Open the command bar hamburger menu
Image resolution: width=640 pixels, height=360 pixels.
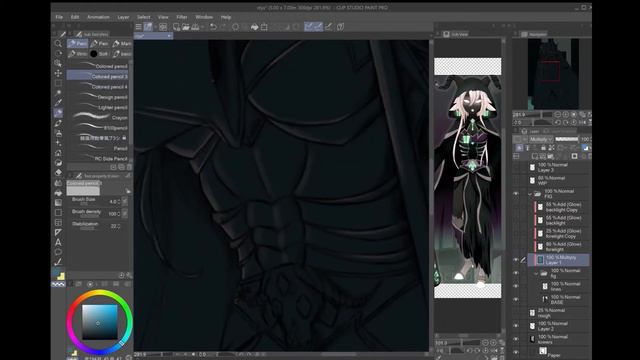click(138, 27)
